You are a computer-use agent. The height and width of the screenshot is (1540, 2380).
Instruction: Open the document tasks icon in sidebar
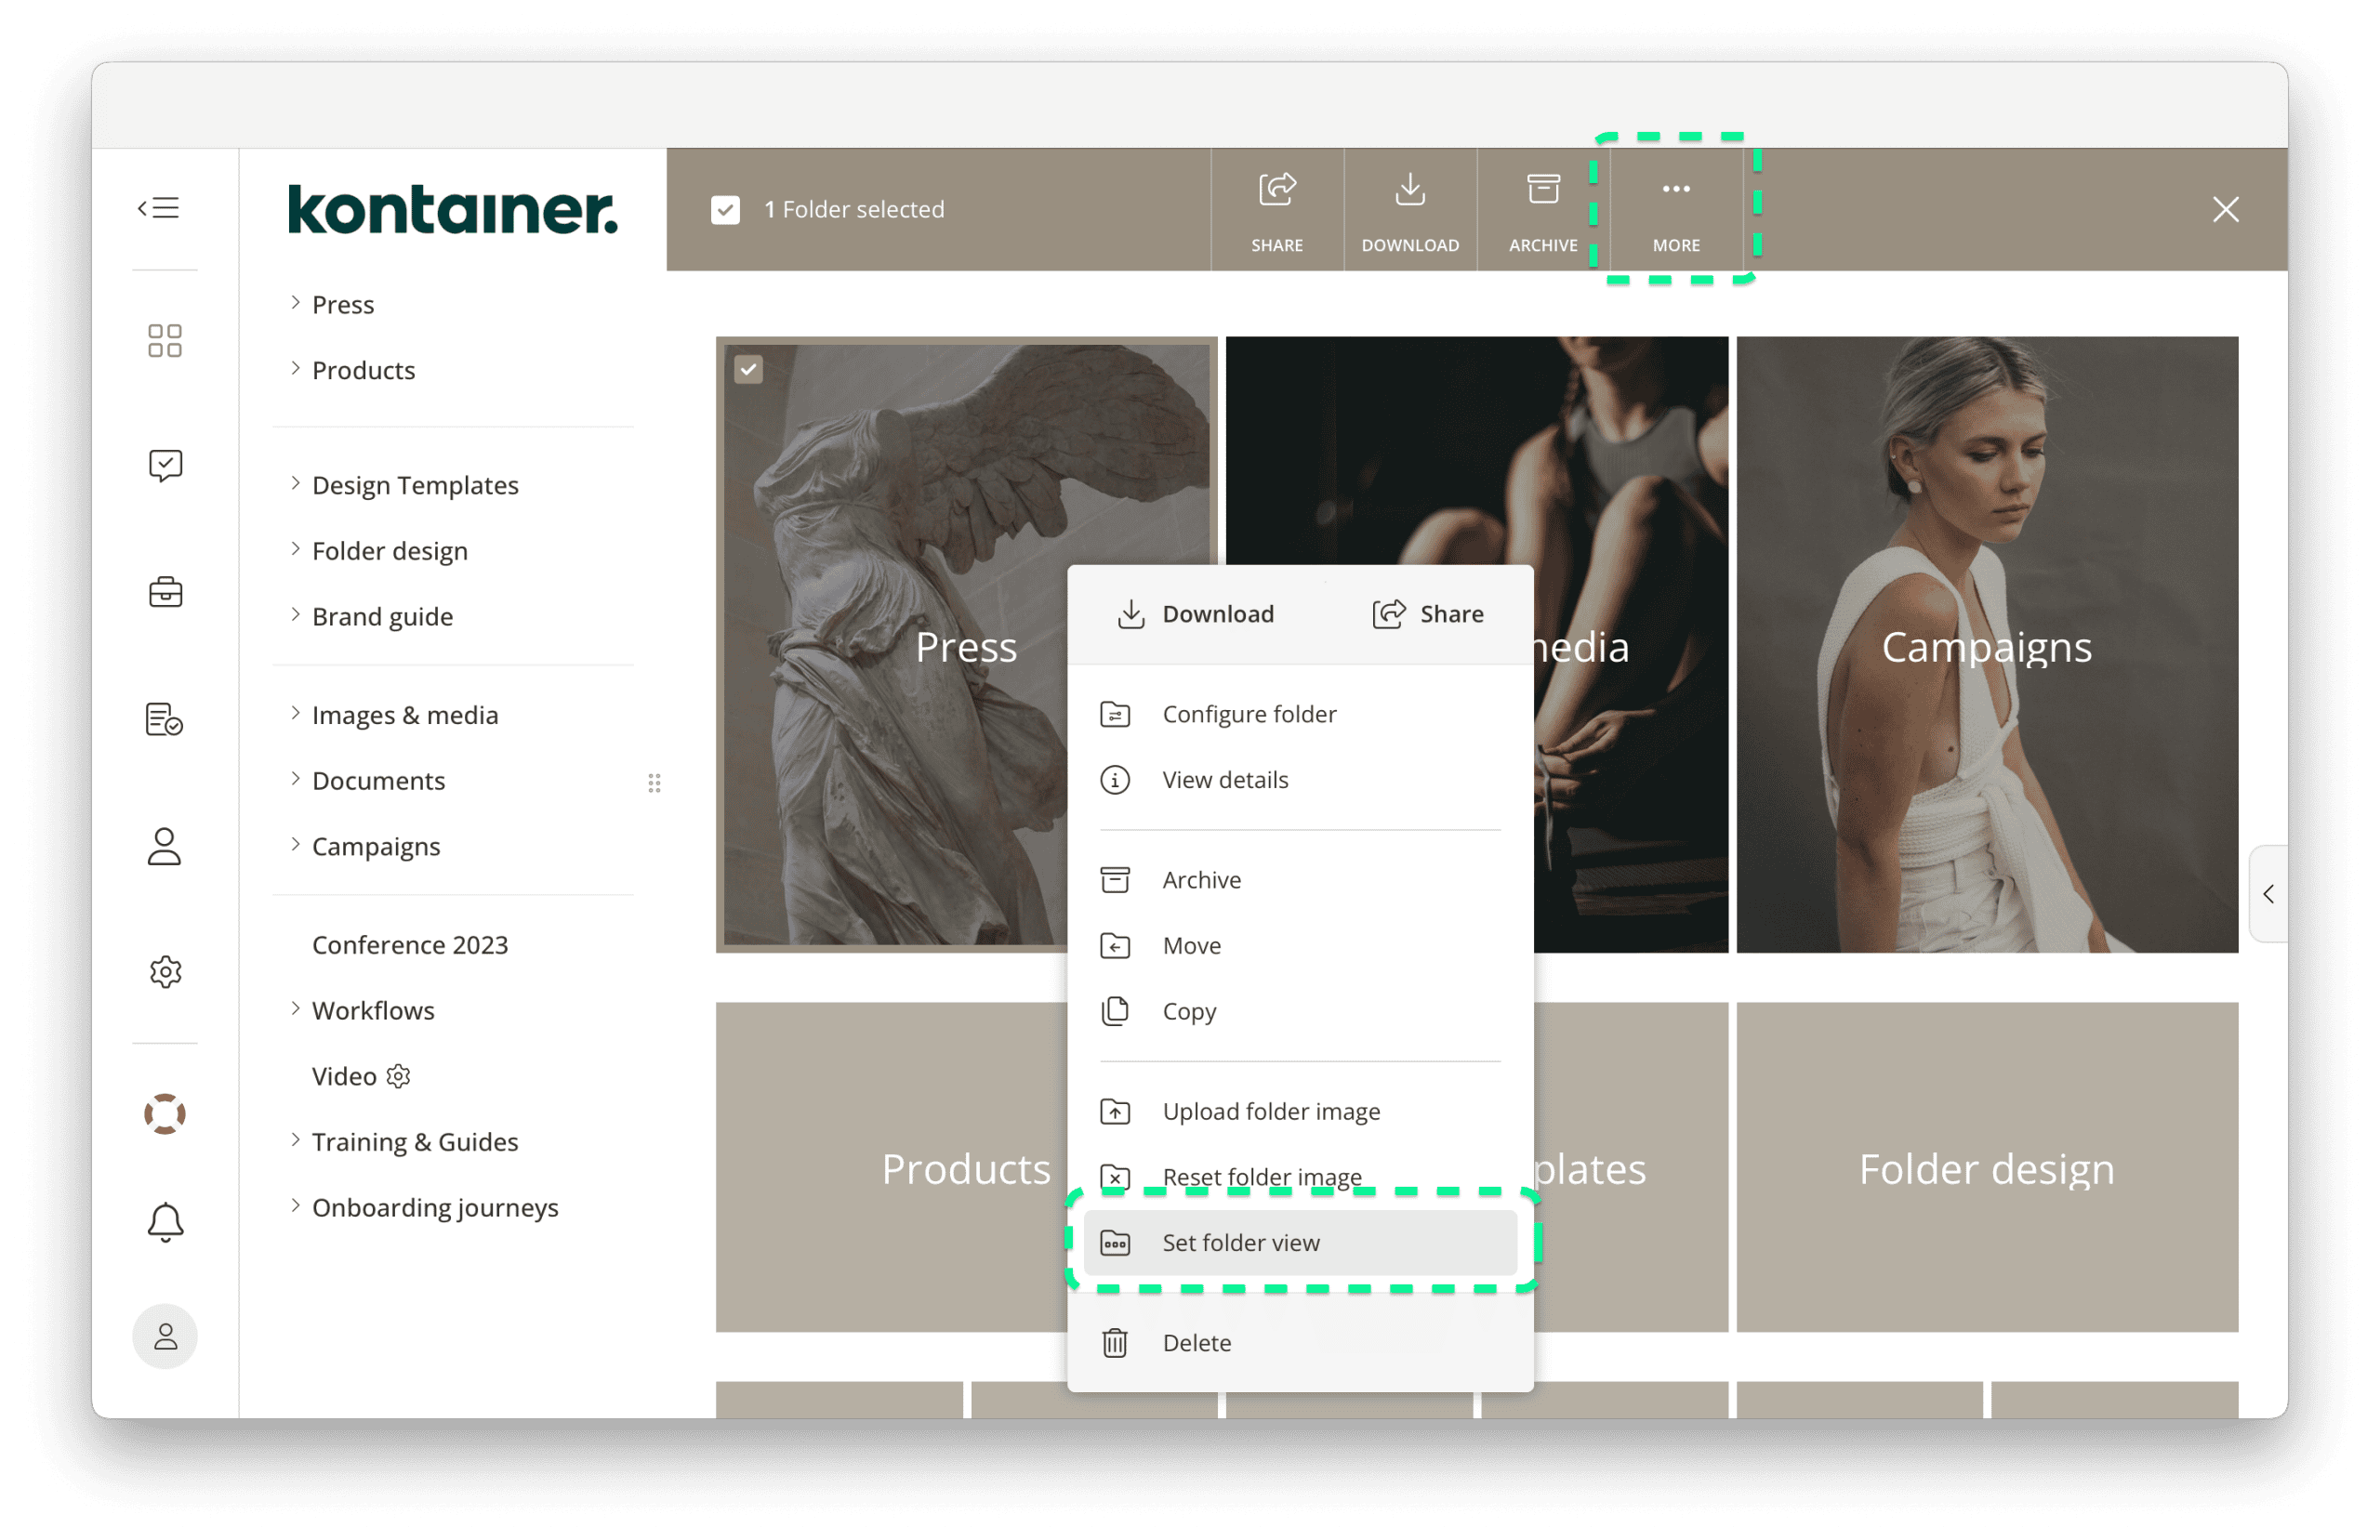165,718
